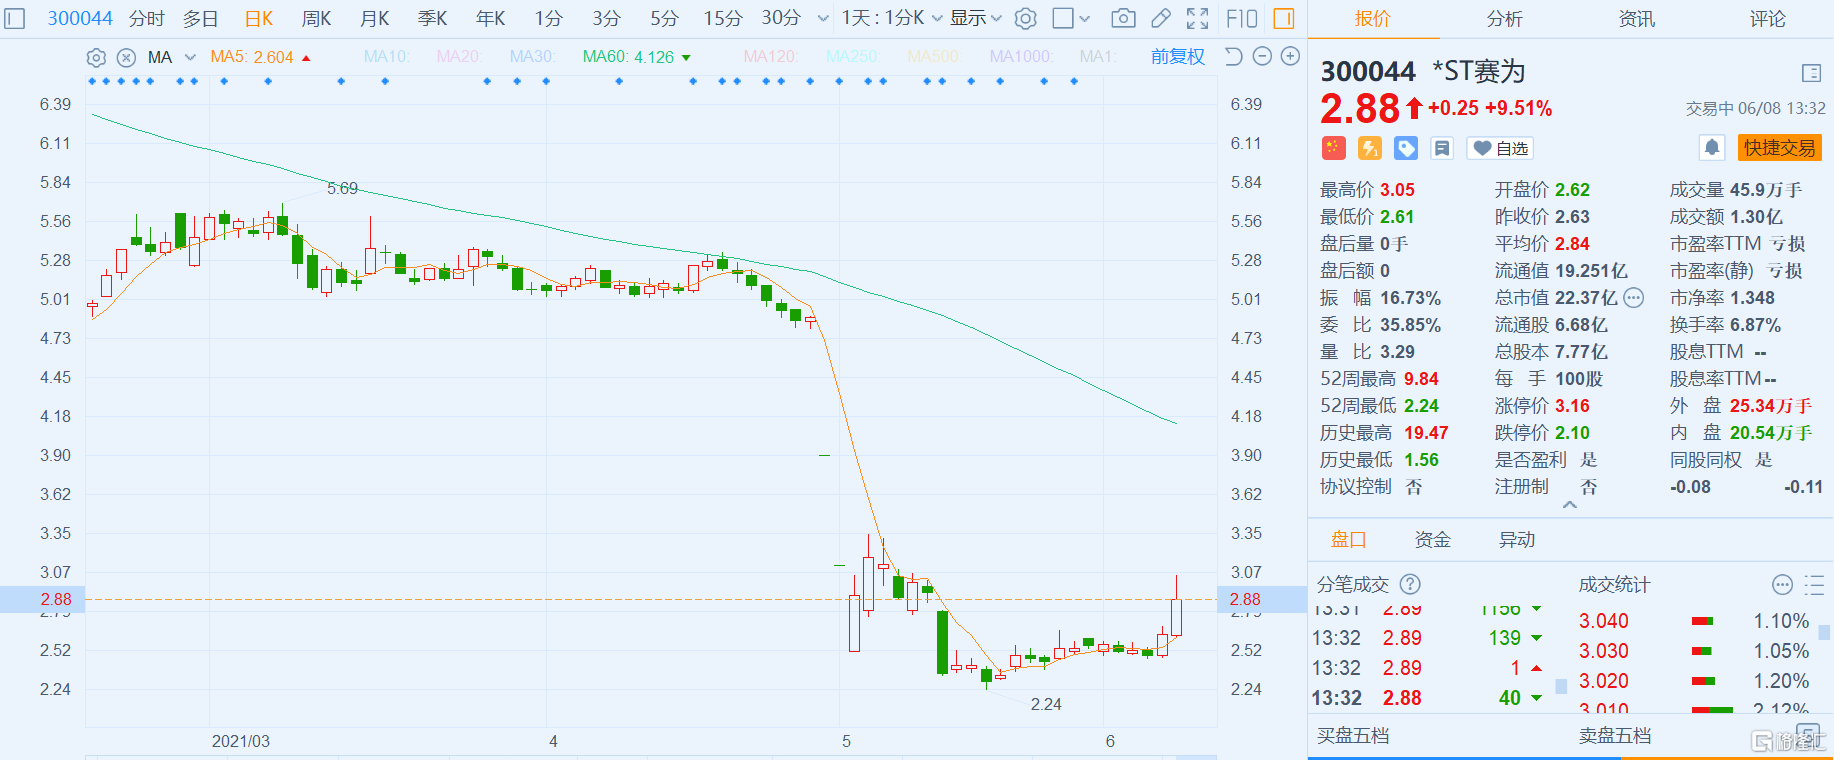The height and width of the screenshot is (760, 1834).
Task: Switch to the 分时 intraday tab
Action: (x=147, y=18)
